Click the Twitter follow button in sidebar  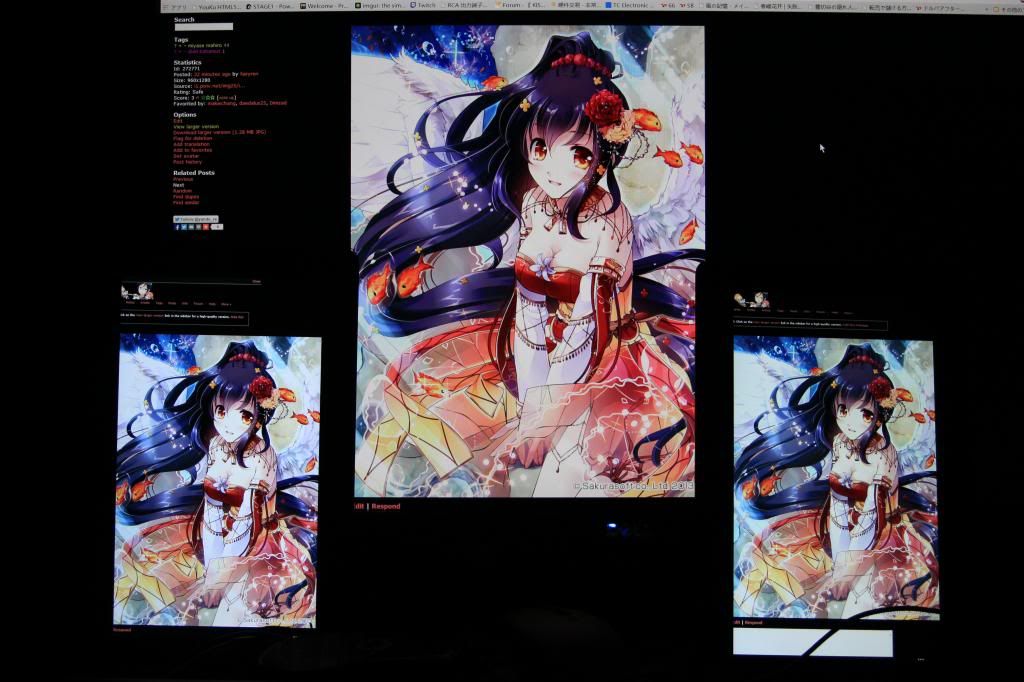196,219
